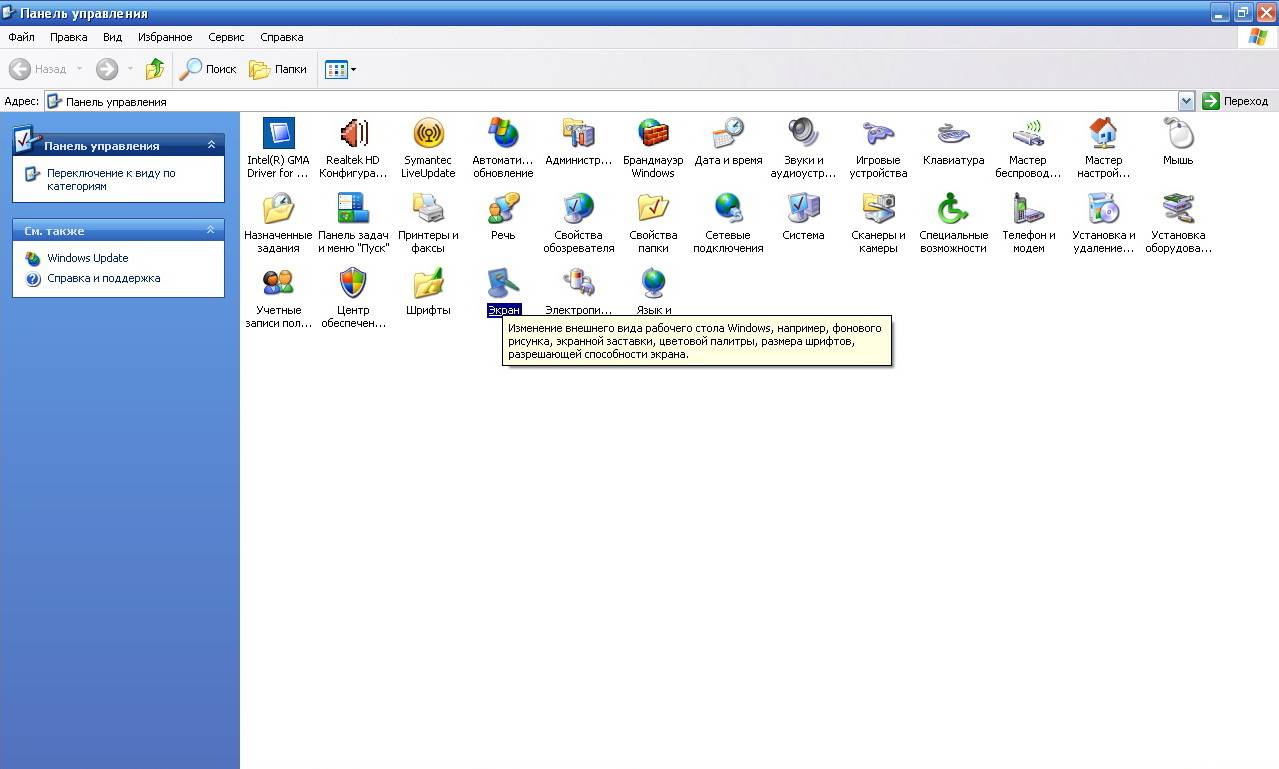Viewport: 1279px width, 769px height.
Task: Launch Мастер настройки сети icon
Action: click(1103, 133)
